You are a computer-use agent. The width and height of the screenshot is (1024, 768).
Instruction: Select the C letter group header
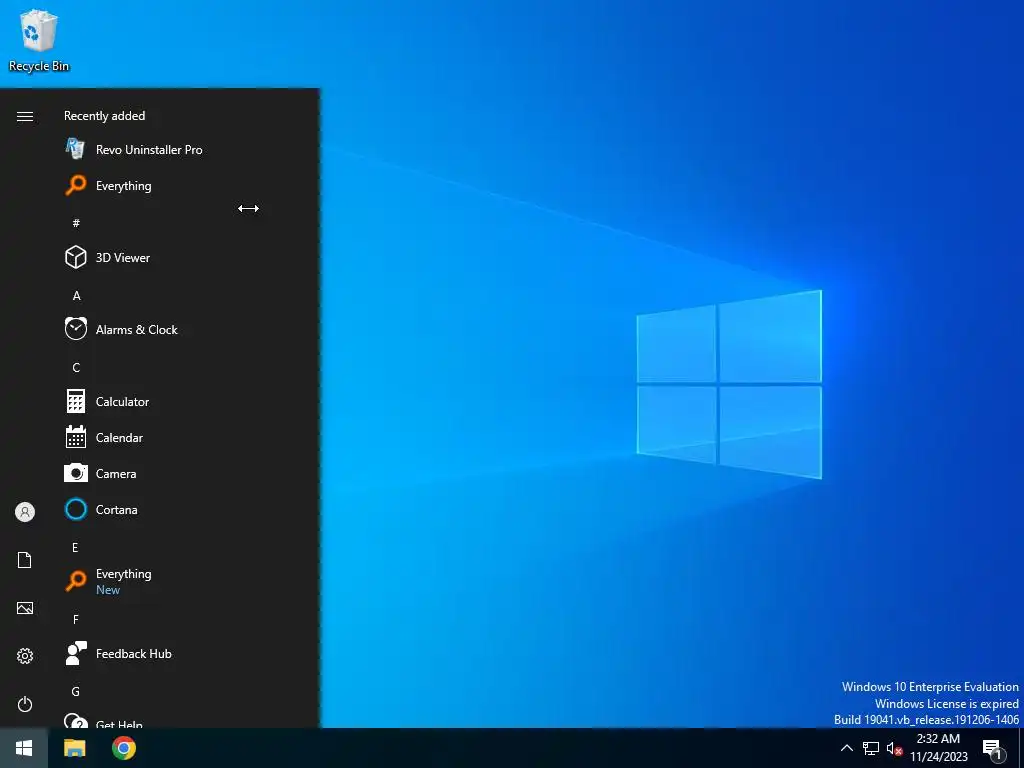point(76,368)
